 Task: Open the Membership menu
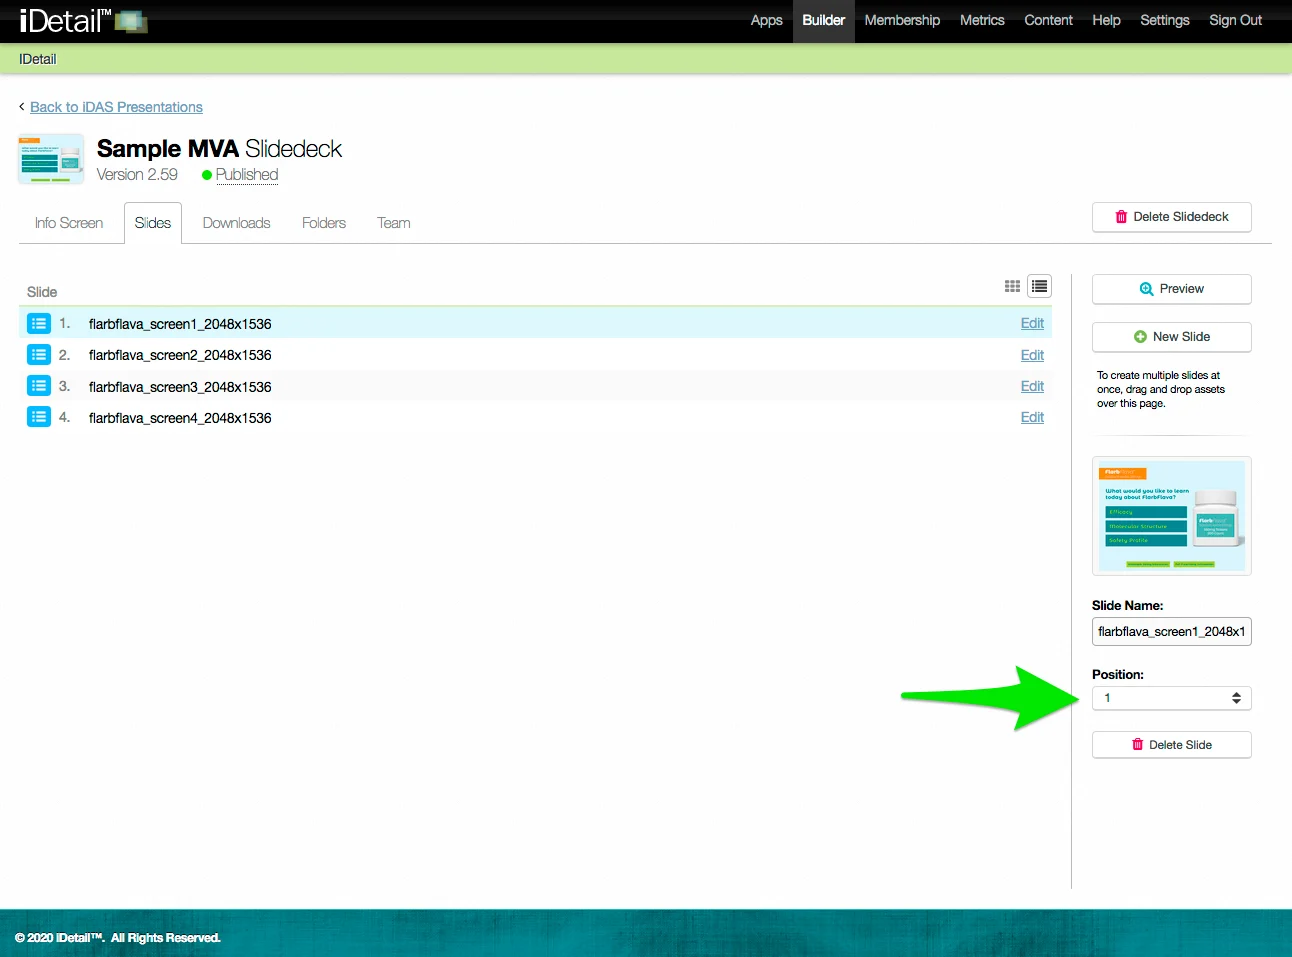click(x=902, y=20)
